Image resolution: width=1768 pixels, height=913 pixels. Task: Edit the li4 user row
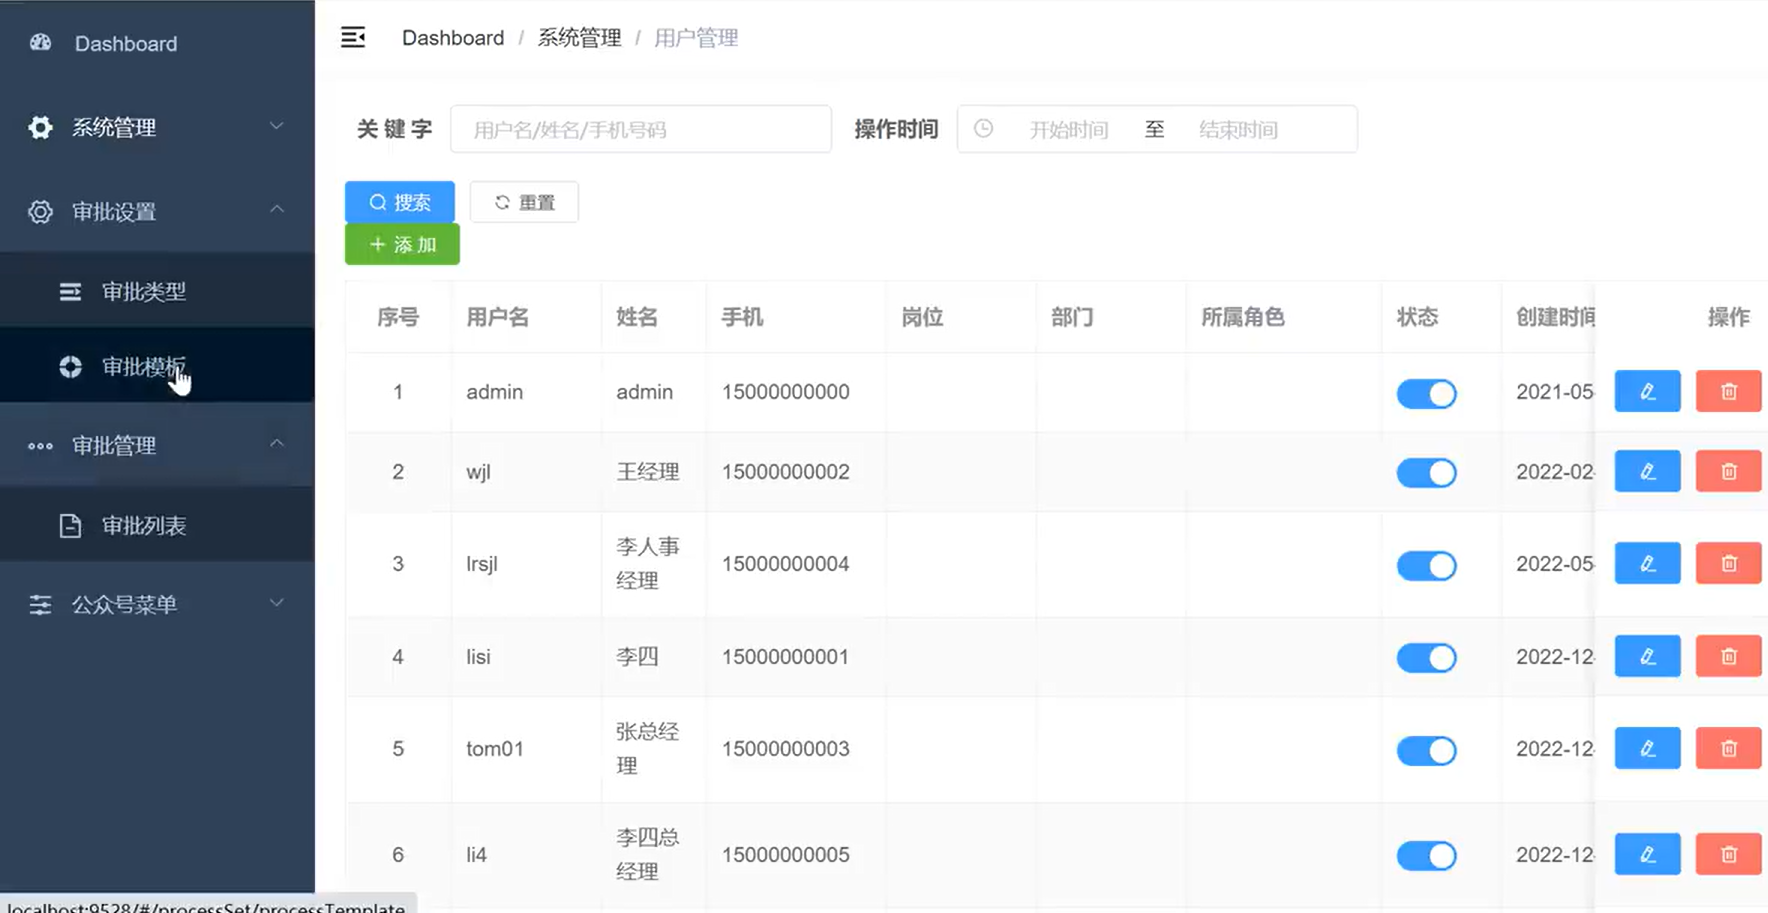(x=1647, y=855)
